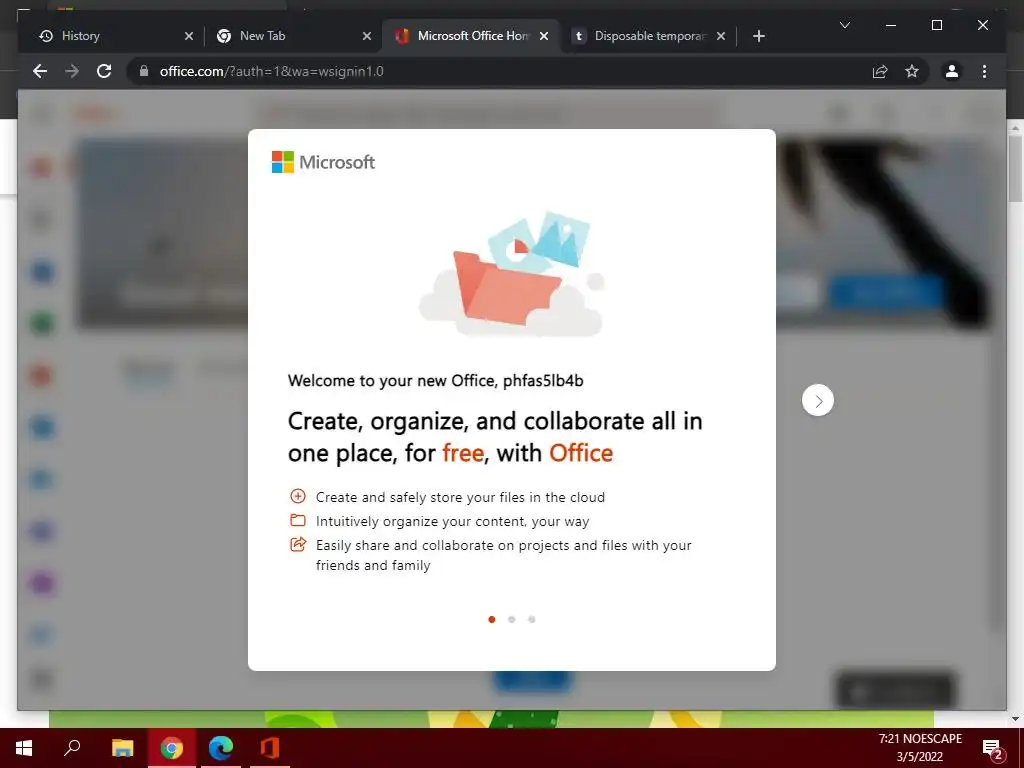
Task: Click the plus circle create icon
Action: [298, 496]
